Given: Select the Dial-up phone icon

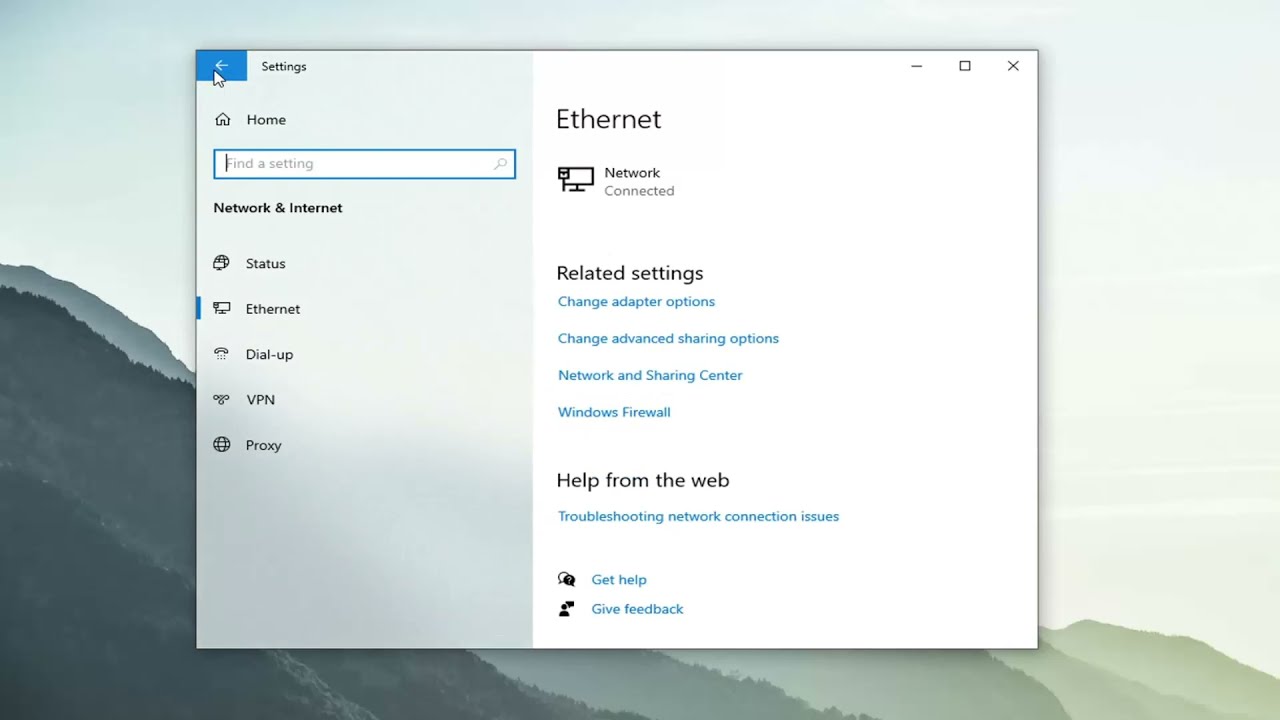Looking at the screenshot, I should [222, 354].
